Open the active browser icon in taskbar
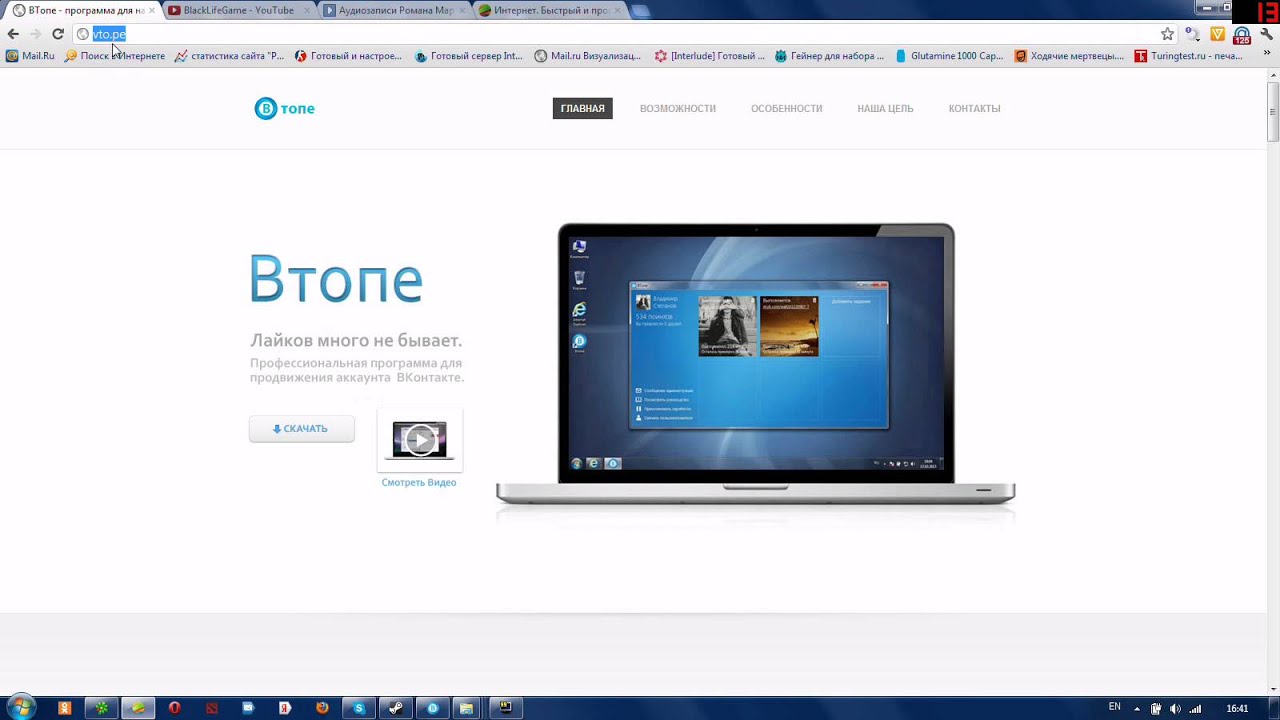Screen dimensions: 1280x720 coord(138,708)
